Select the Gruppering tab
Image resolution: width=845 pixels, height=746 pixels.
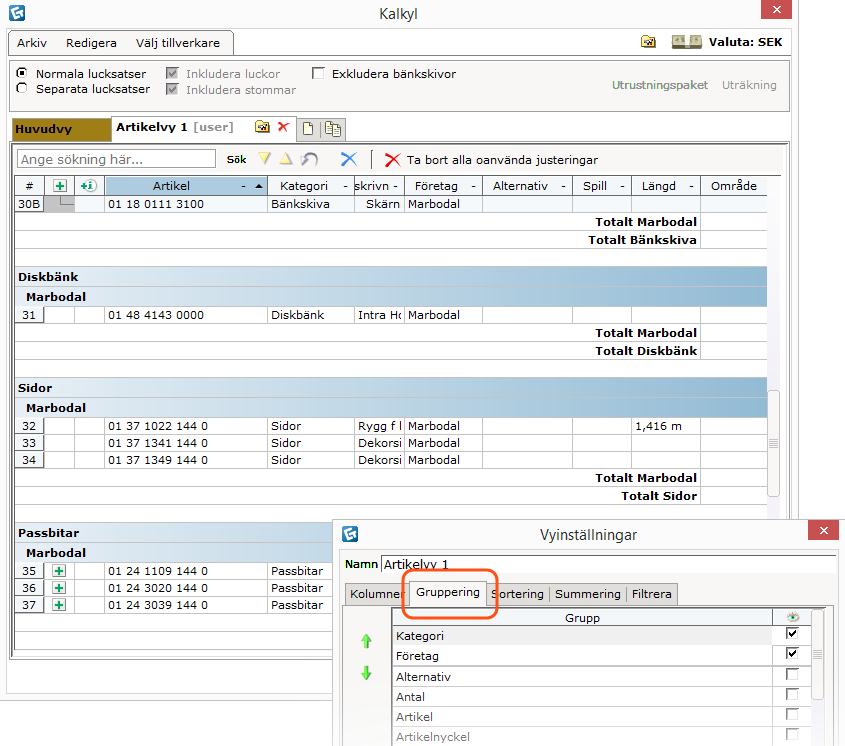pos(448,592)
